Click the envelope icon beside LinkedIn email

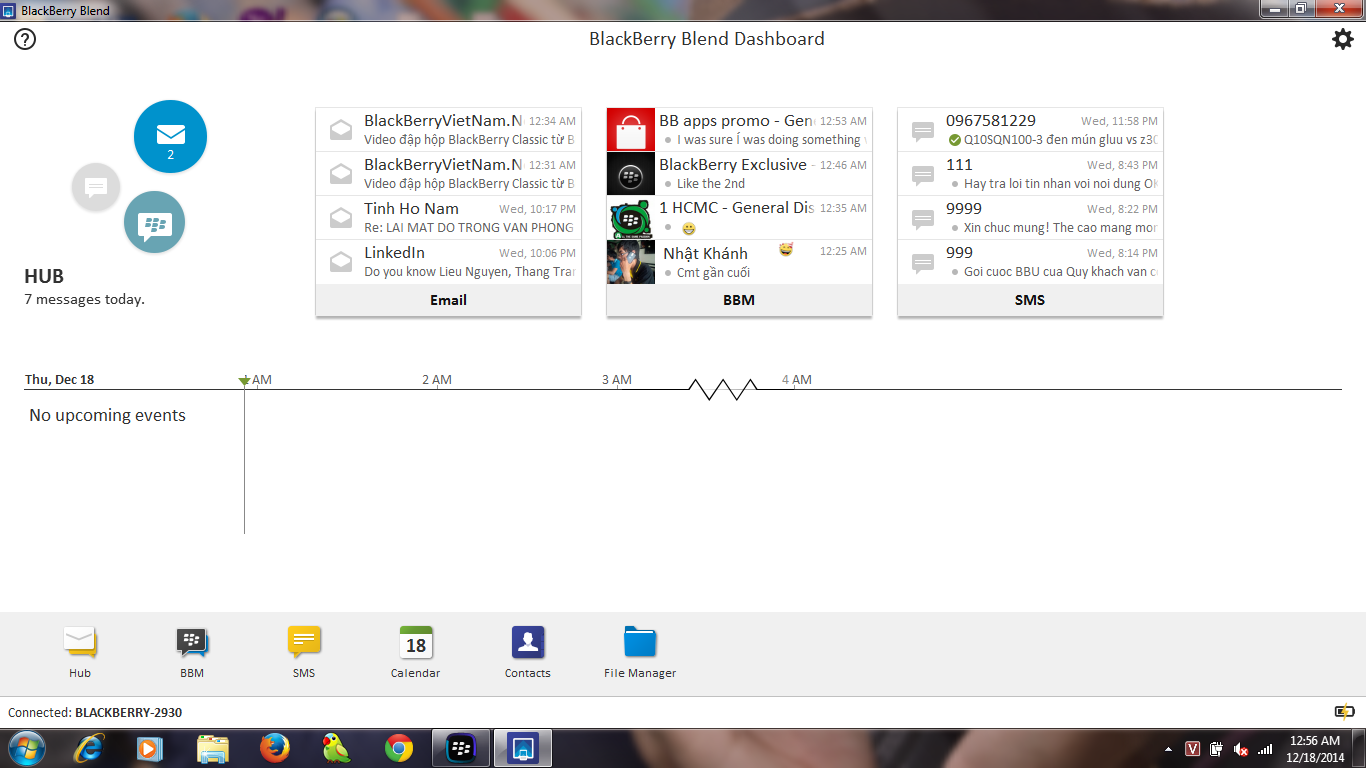coord(341,262)
